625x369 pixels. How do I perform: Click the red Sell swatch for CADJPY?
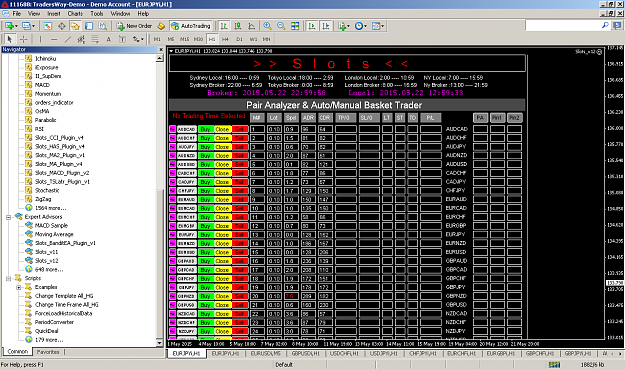tap(239, 182)
